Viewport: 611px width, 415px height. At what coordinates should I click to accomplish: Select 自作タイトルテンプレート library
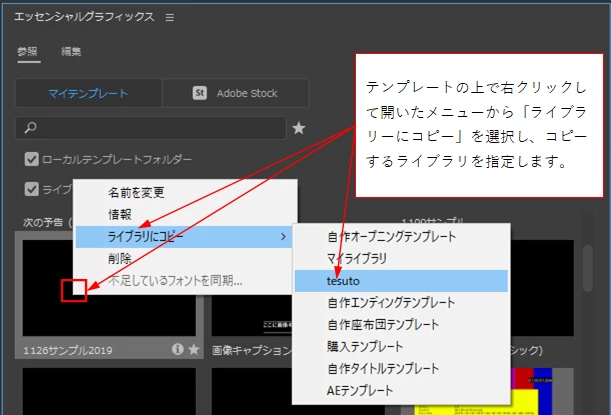[401, 368]
